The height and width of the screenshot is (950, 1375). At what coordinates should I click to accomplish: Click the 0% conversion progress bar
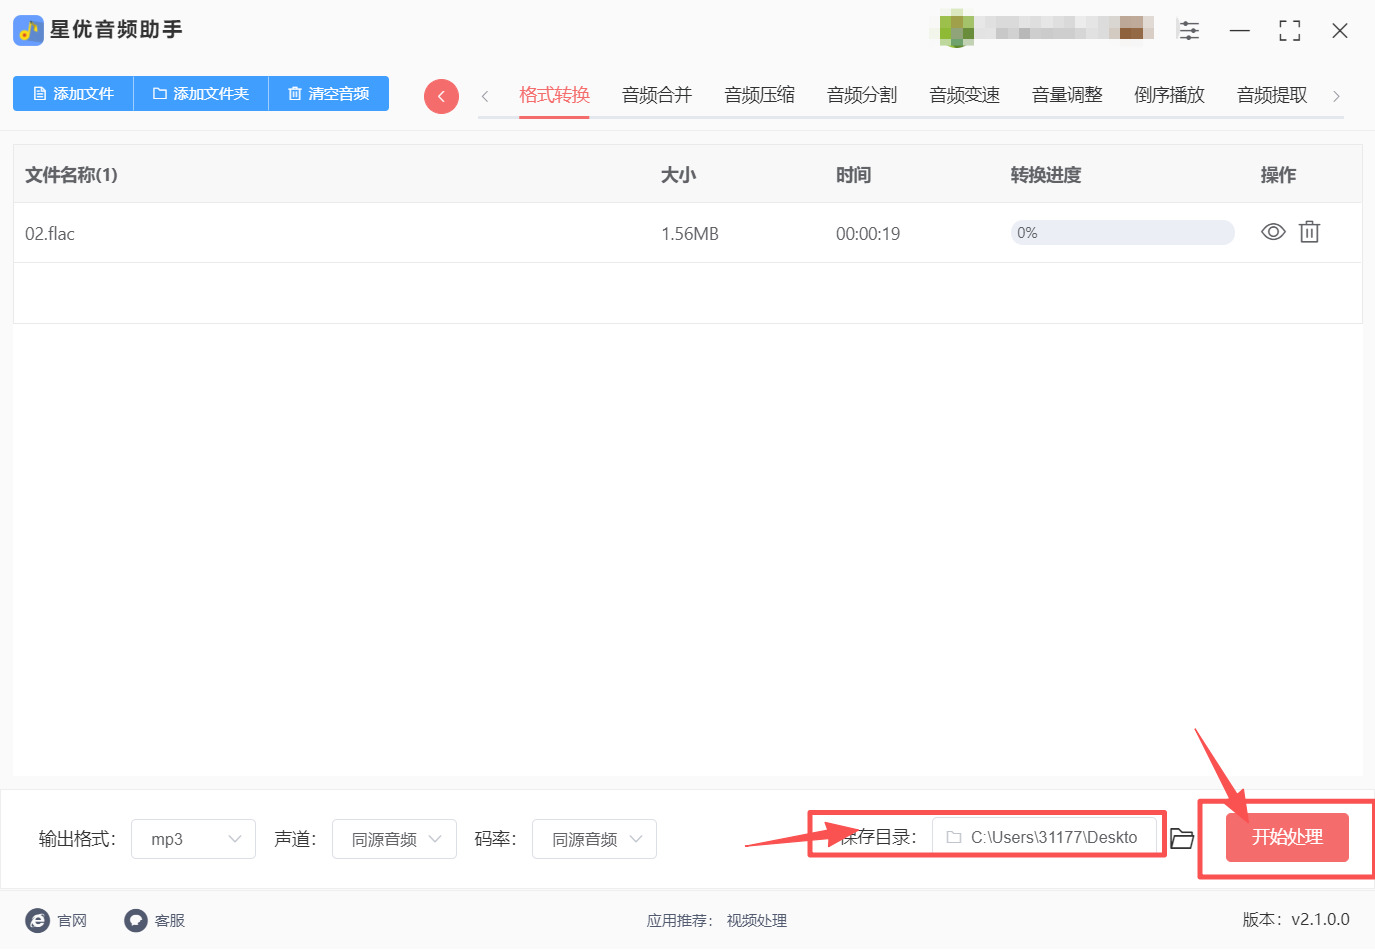coord(1122,233)
